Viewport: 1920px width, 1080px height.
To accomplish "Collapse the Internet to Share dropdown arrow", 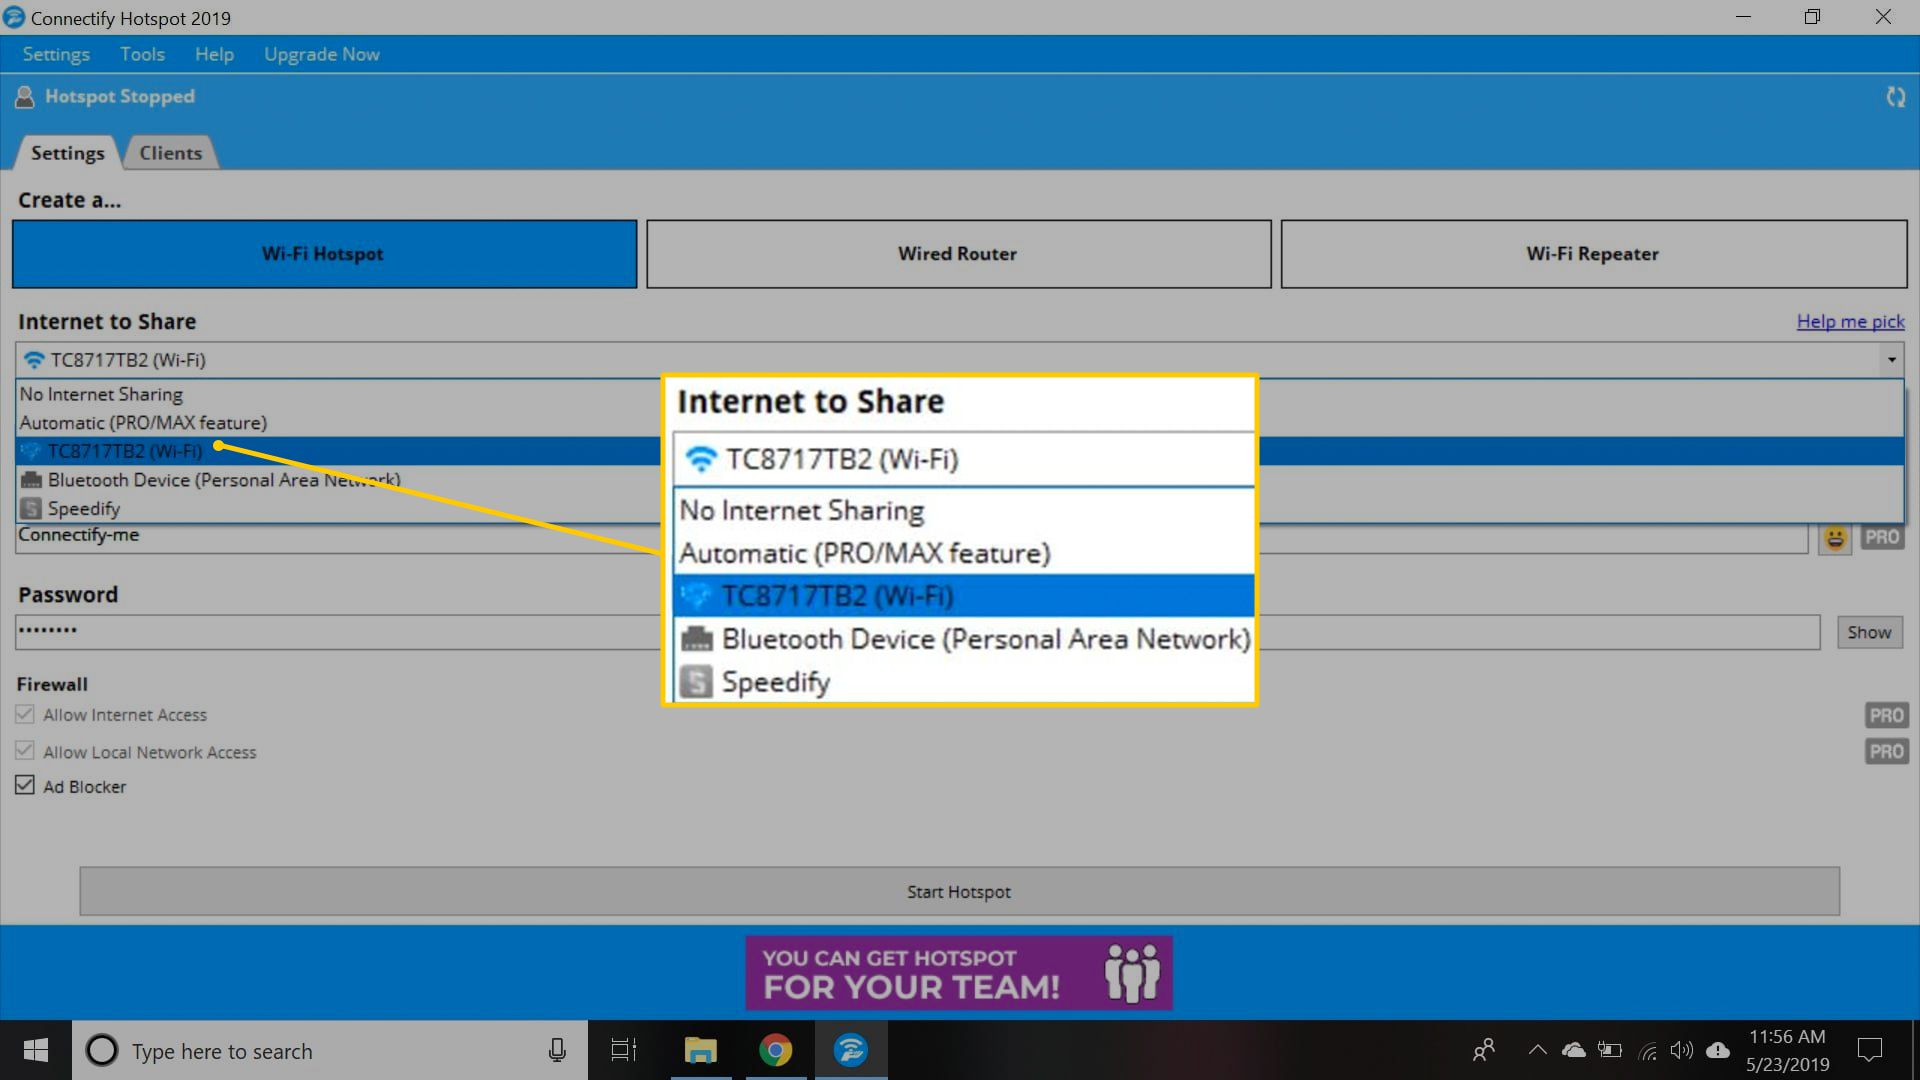I will 1891,360.
